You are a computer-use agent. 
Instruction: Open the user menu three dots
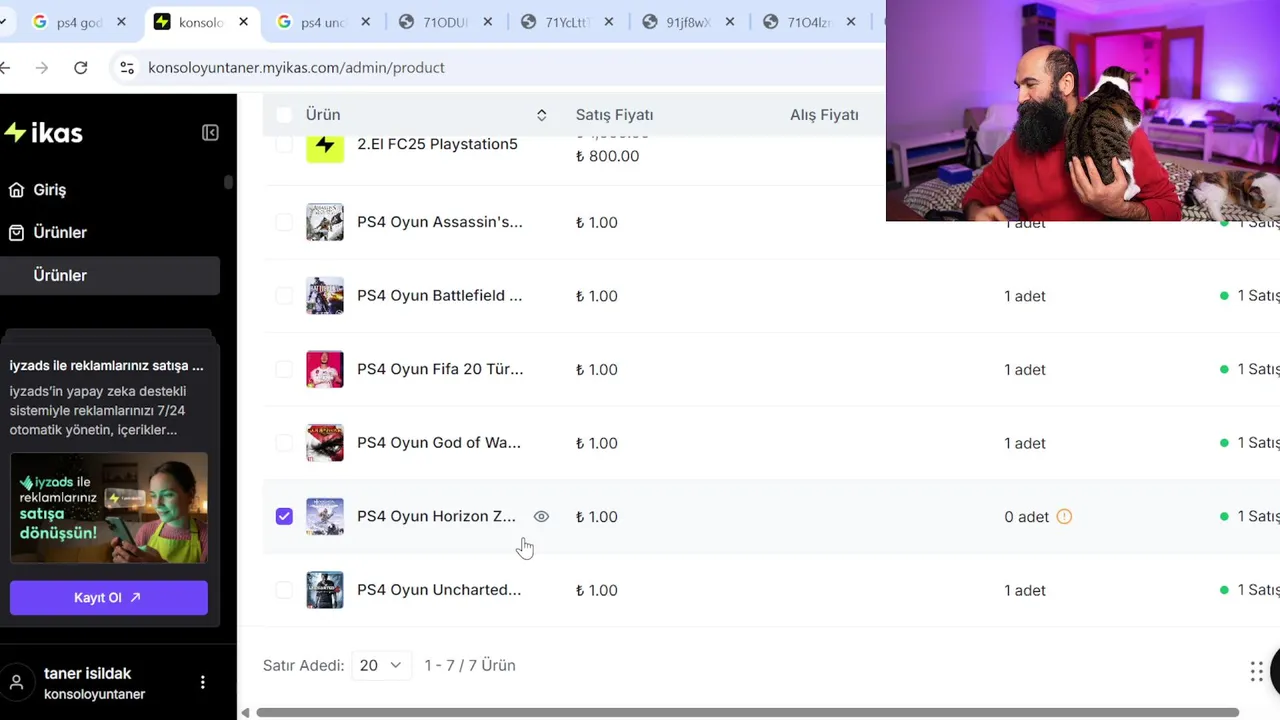[203, 683]
